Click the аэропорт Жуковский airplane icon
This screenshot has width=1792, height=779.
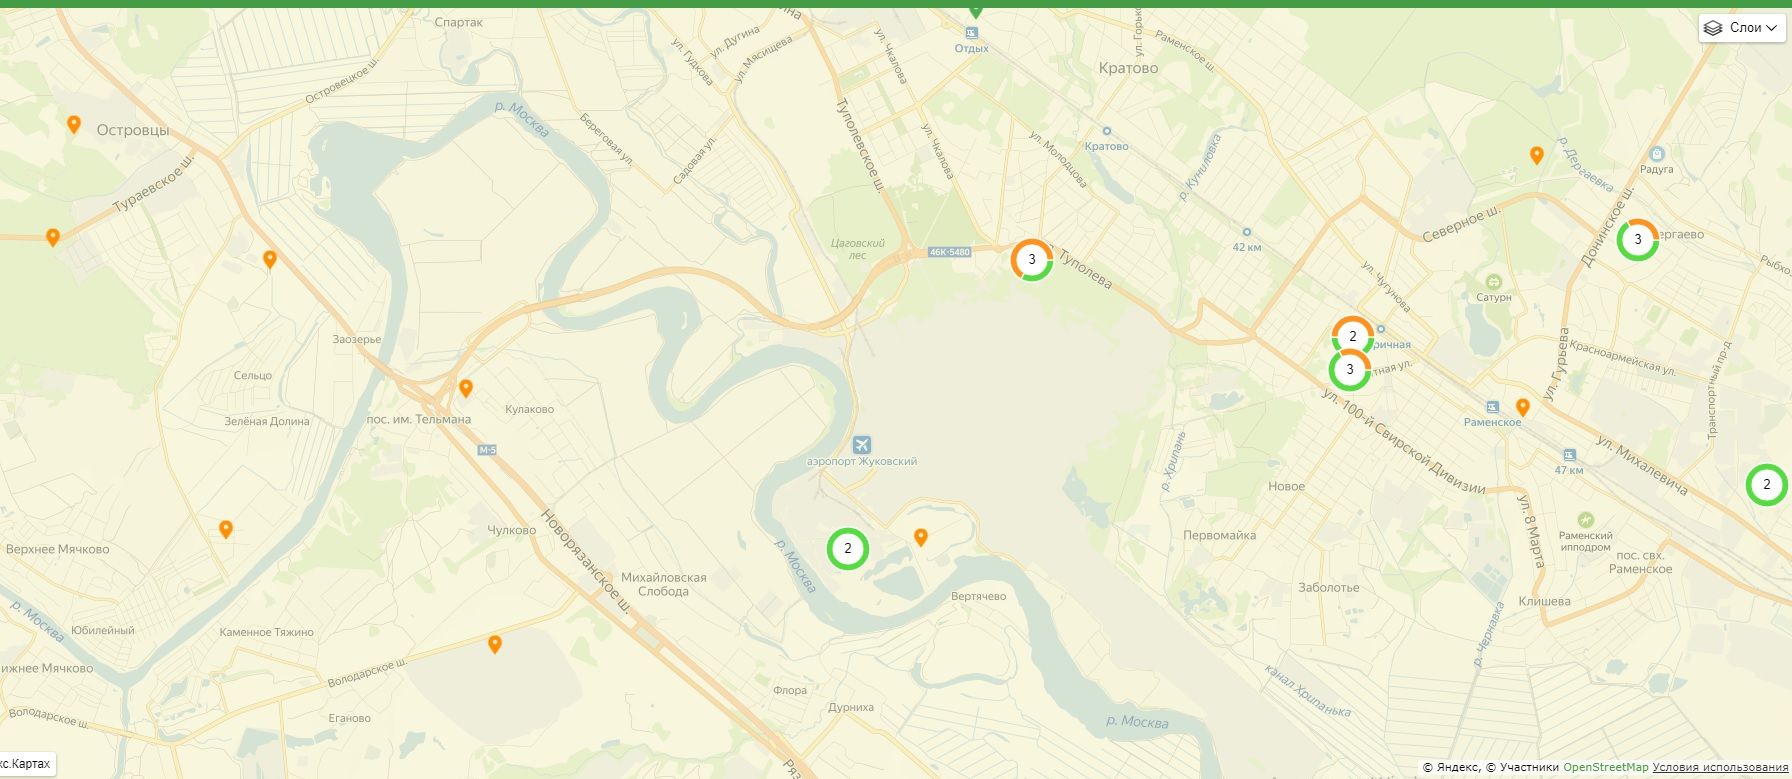tap(862, 445)
